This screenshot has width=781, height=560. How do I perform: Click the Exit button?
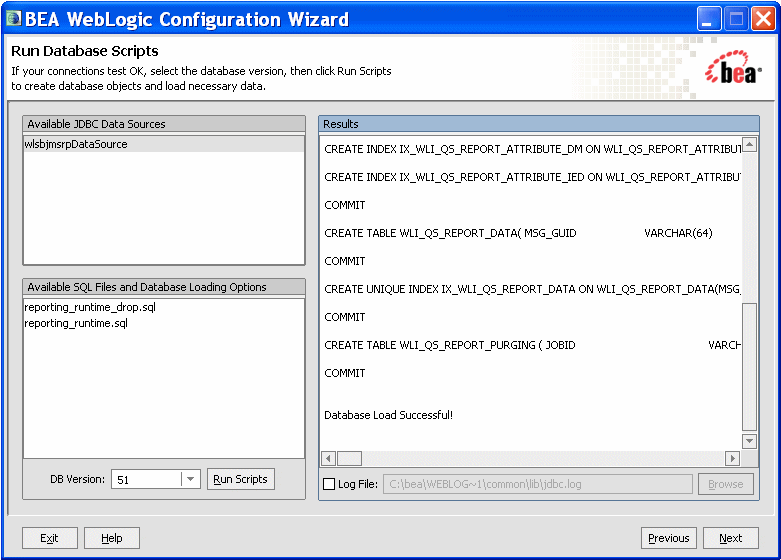[x=49, y=538]
